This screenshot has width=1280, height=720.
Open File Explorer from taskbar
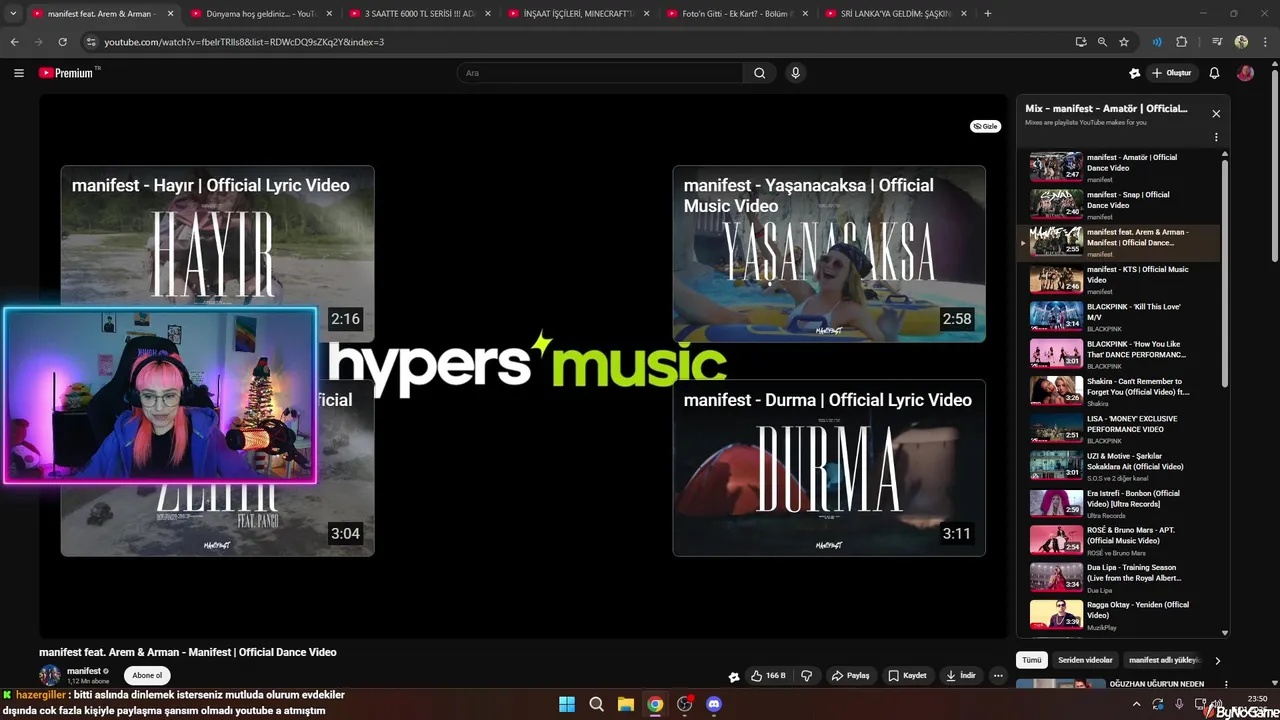pyautogui.click(x=625, y=704)
